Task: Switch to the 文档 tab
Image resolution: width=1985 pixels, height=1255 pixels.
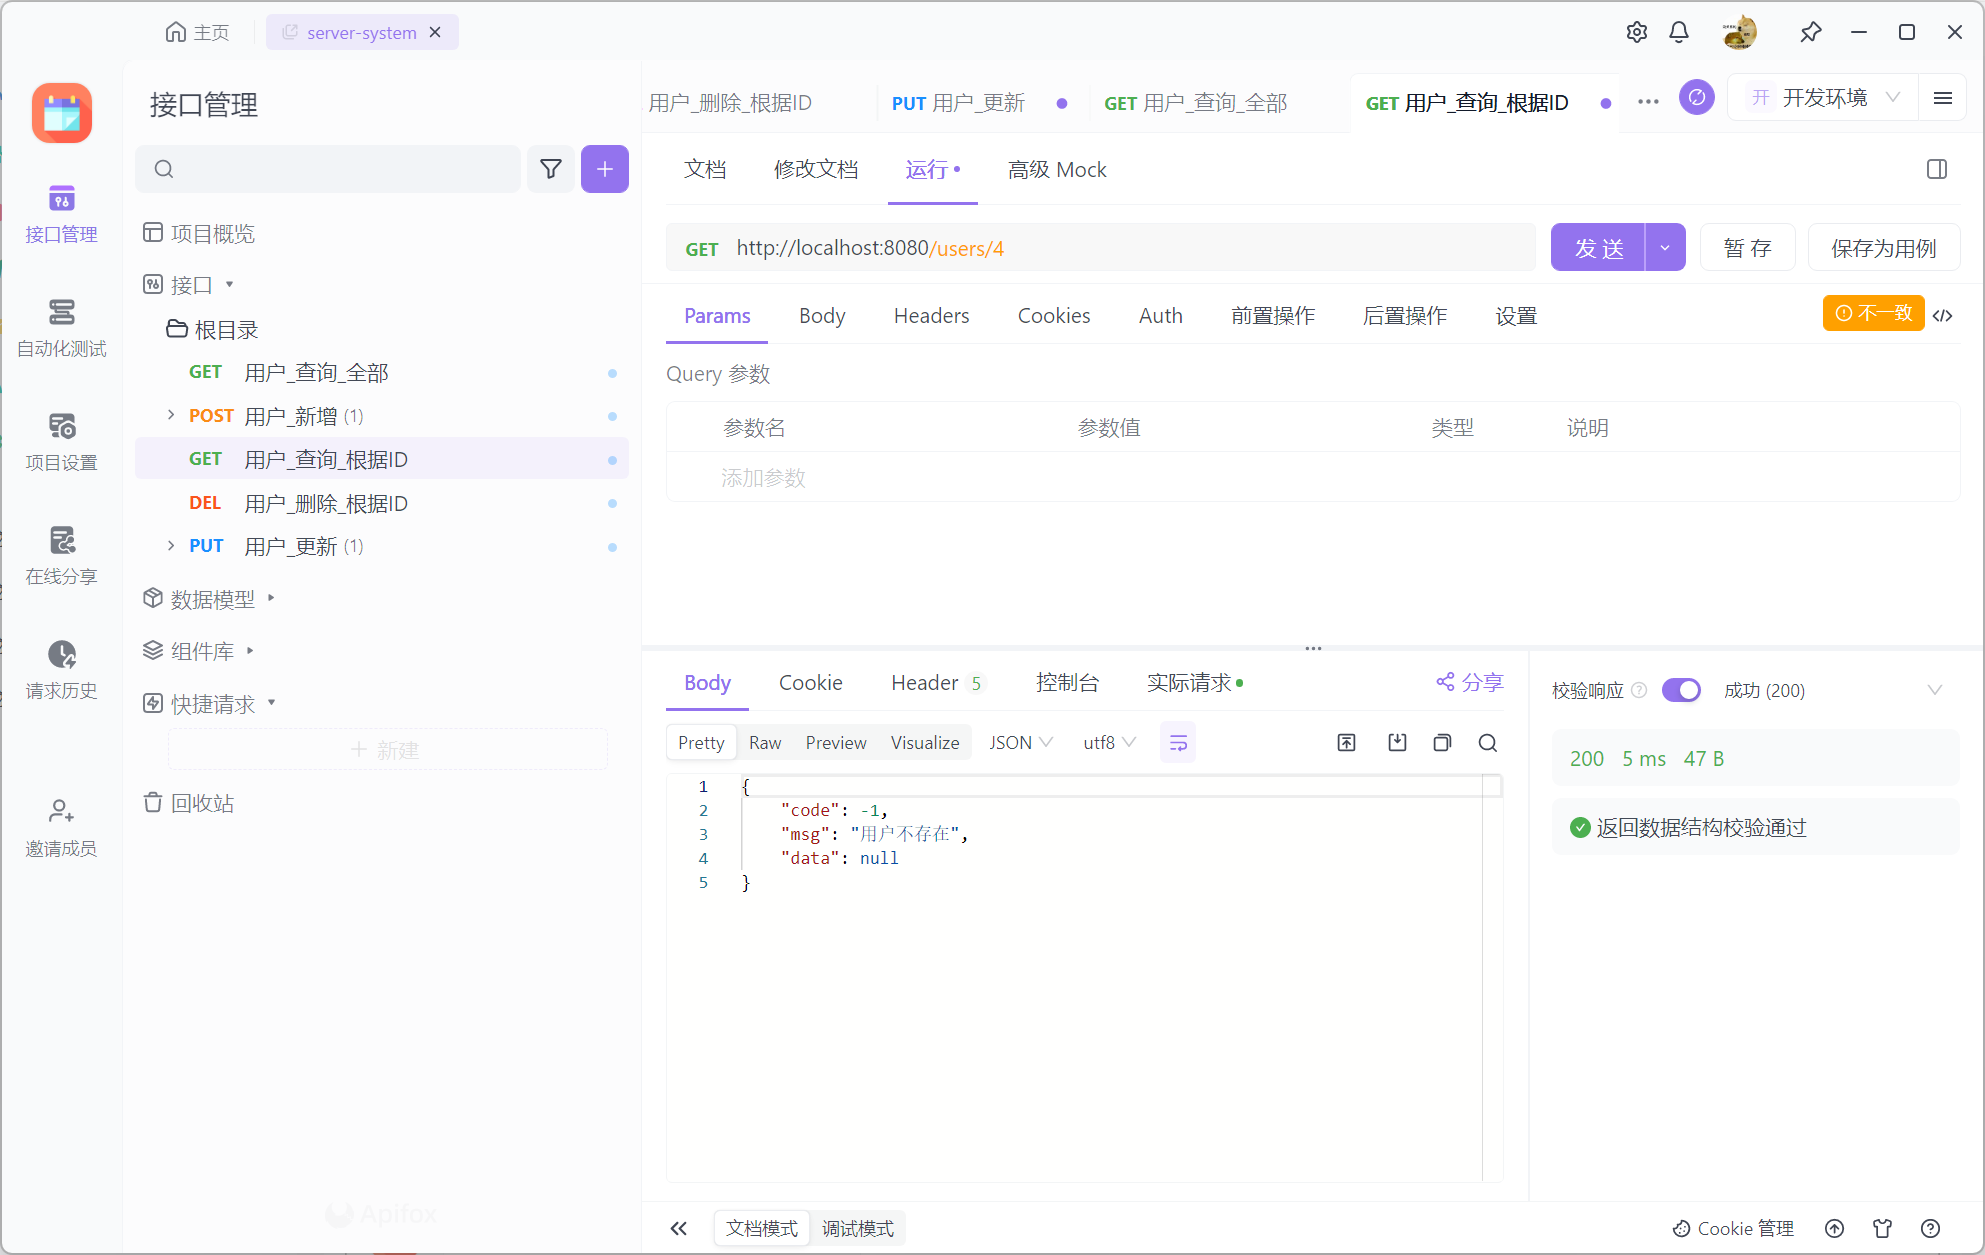Action: tap(705, 170)
